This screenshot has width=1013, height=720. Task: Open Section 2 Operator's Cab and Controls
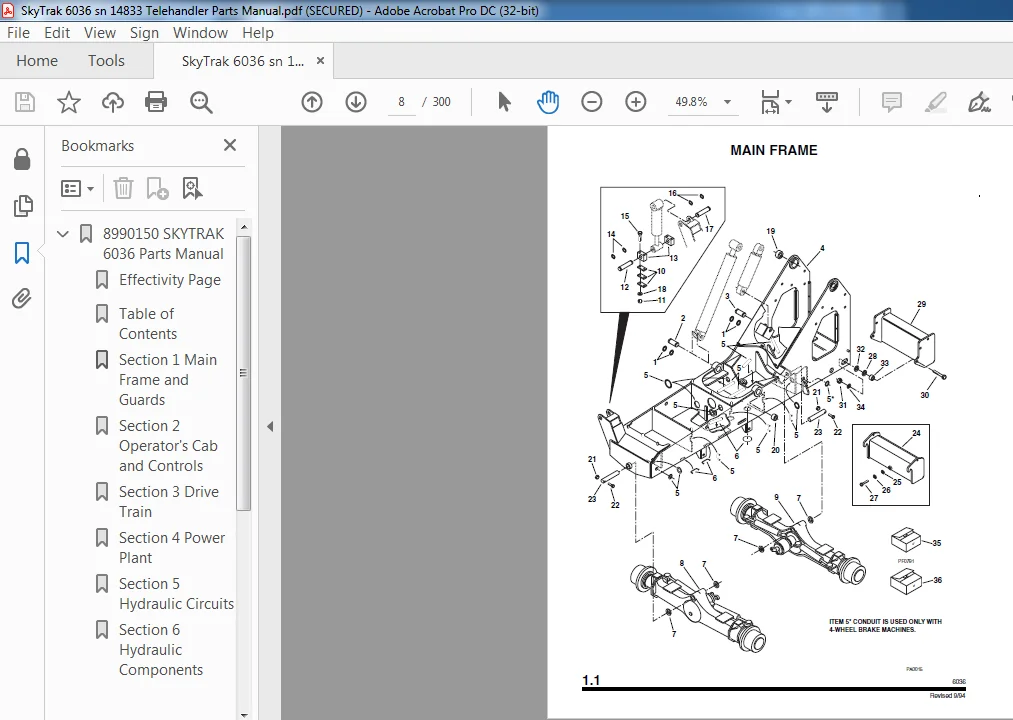tap(168, 446)
